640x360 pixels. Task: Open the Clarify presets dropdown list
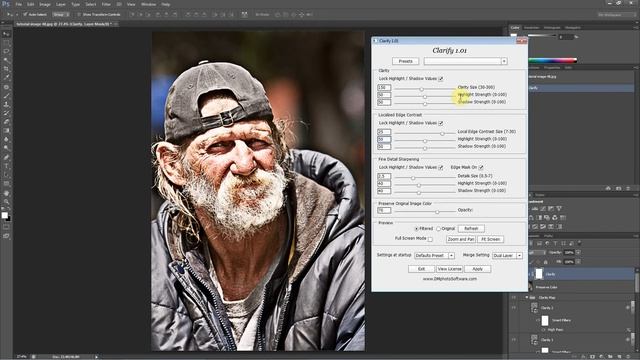click(x=504, y=61)
